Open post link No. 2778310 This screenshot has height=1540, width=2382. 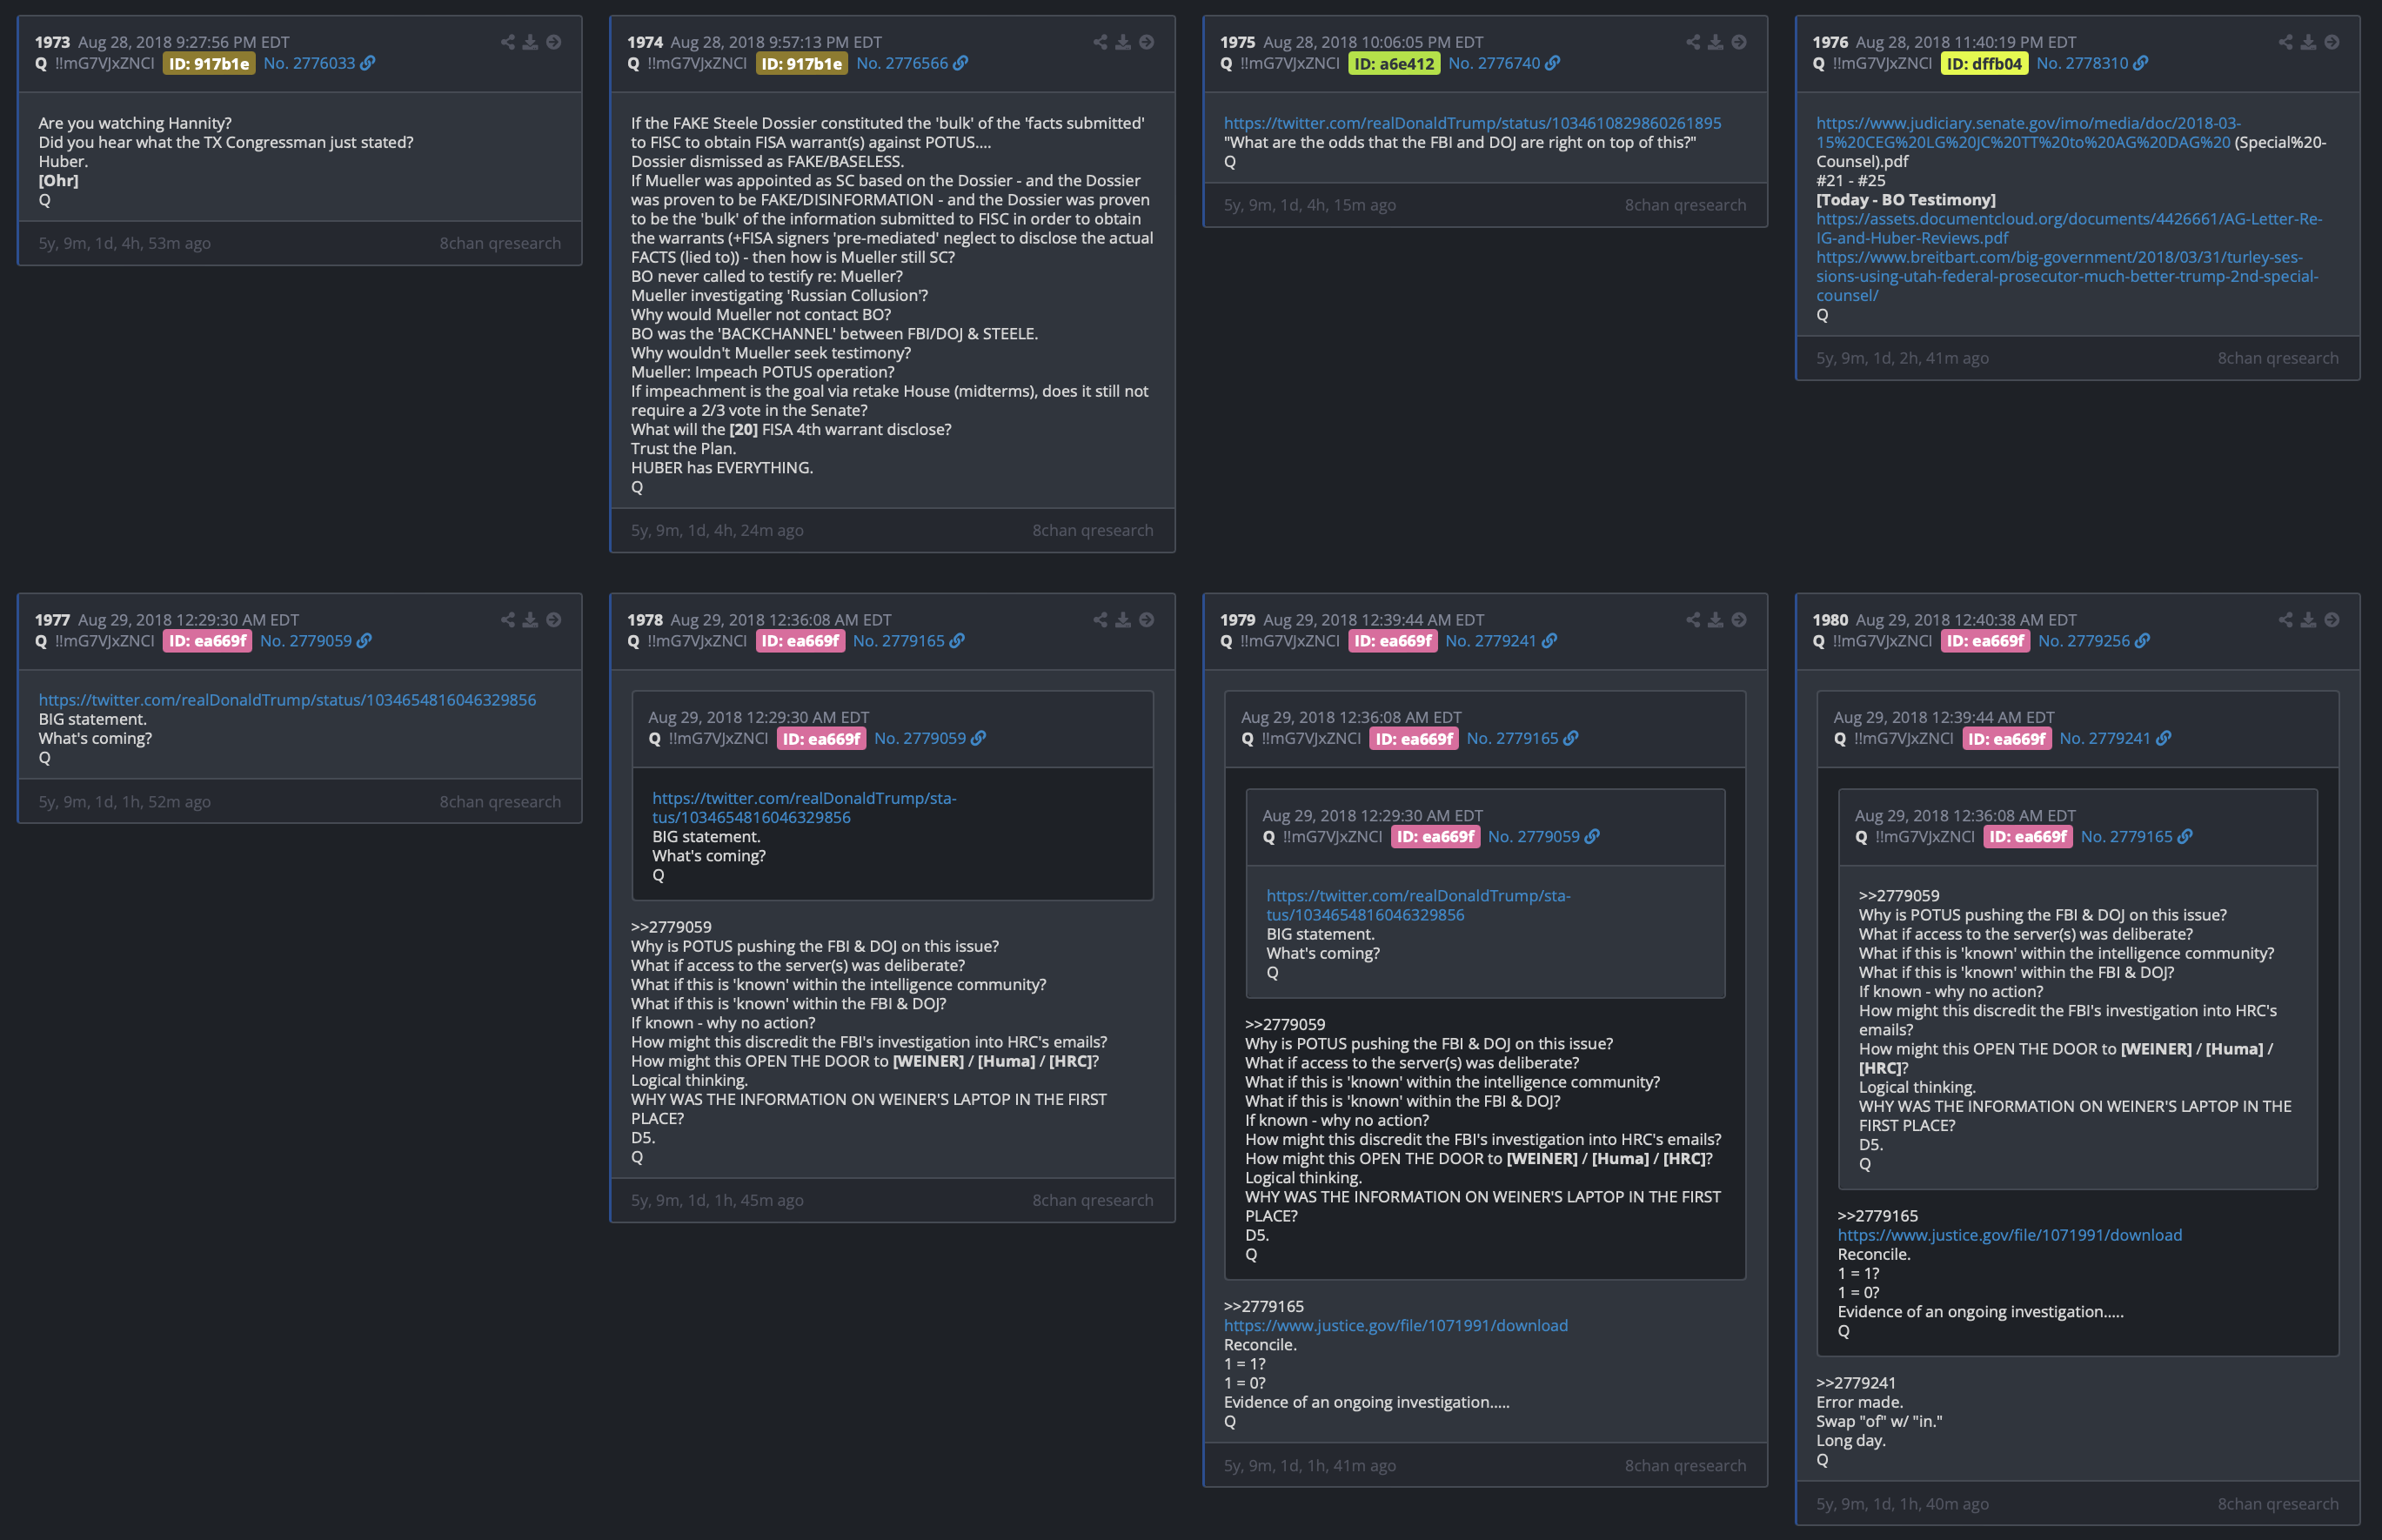point(2092,63)
